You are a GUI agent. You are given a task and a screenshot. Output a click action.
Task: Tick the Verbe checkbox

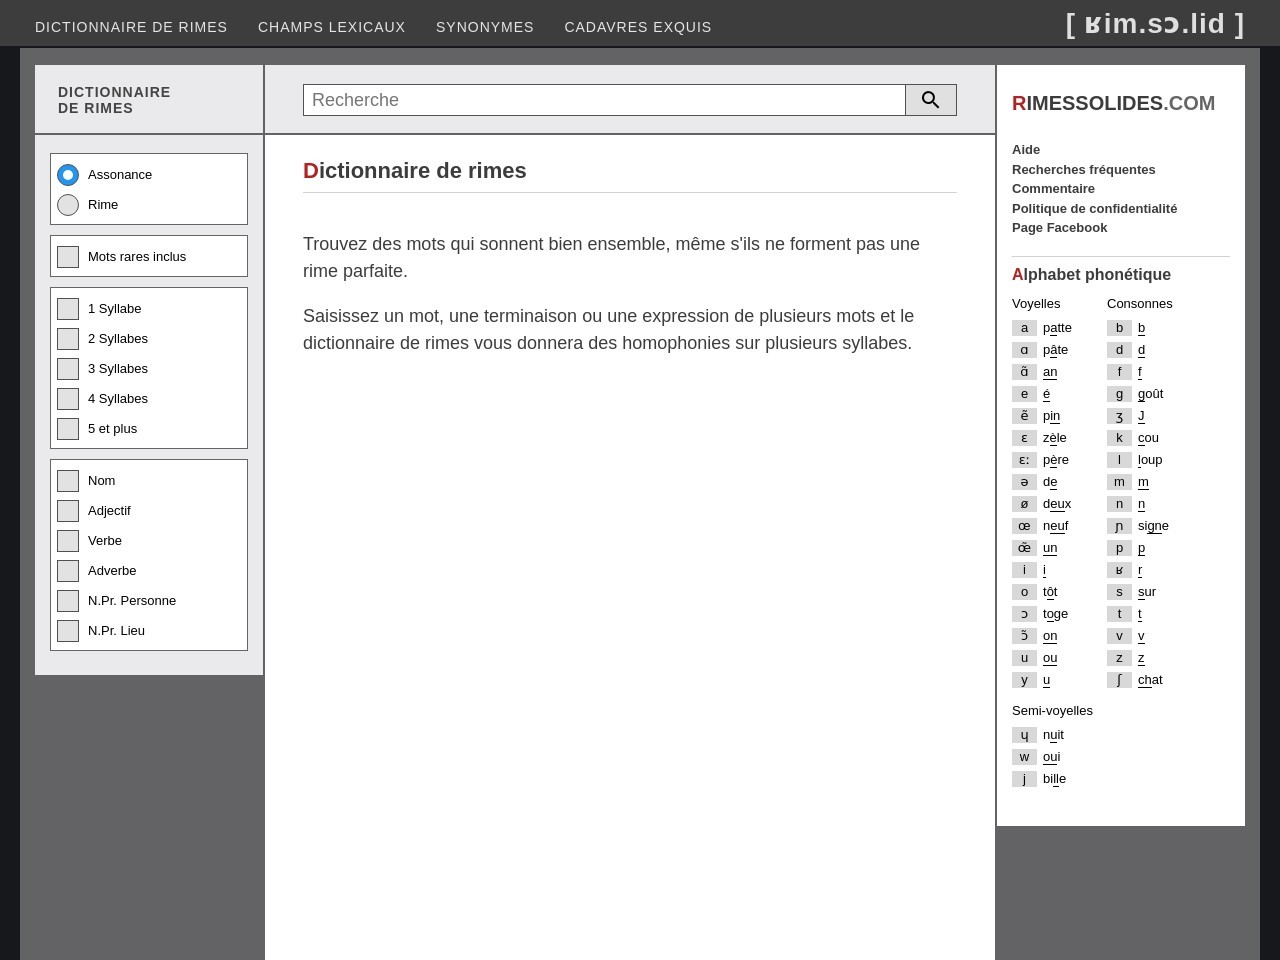[68, 541]
